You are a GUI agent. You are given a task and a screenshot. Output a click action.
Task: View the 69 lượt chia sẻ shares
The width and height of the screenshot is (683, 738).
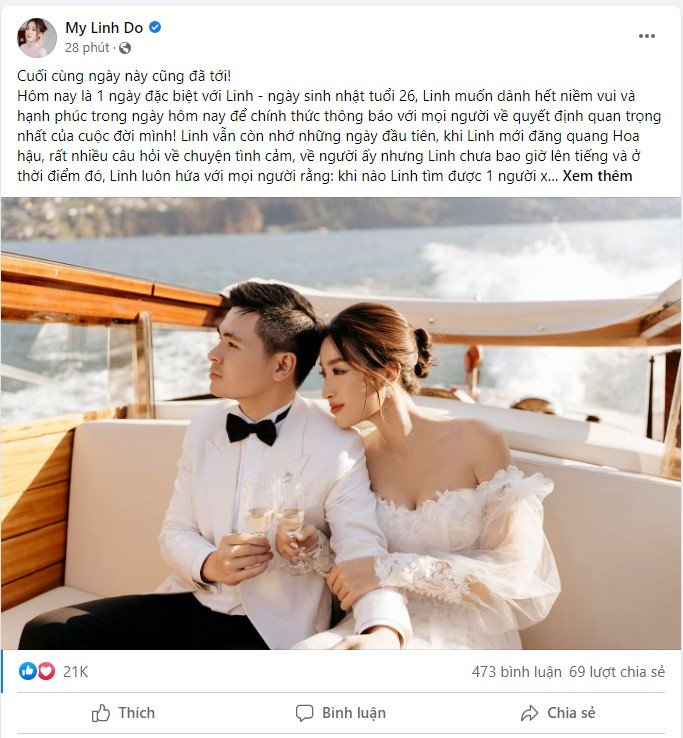pyautogui.click(x=617, y=672)
